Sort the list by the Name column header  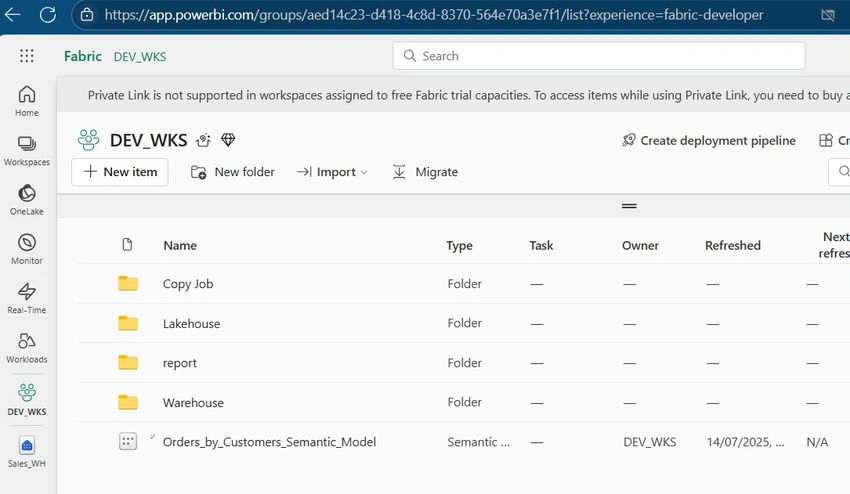[x=180, y=245]
